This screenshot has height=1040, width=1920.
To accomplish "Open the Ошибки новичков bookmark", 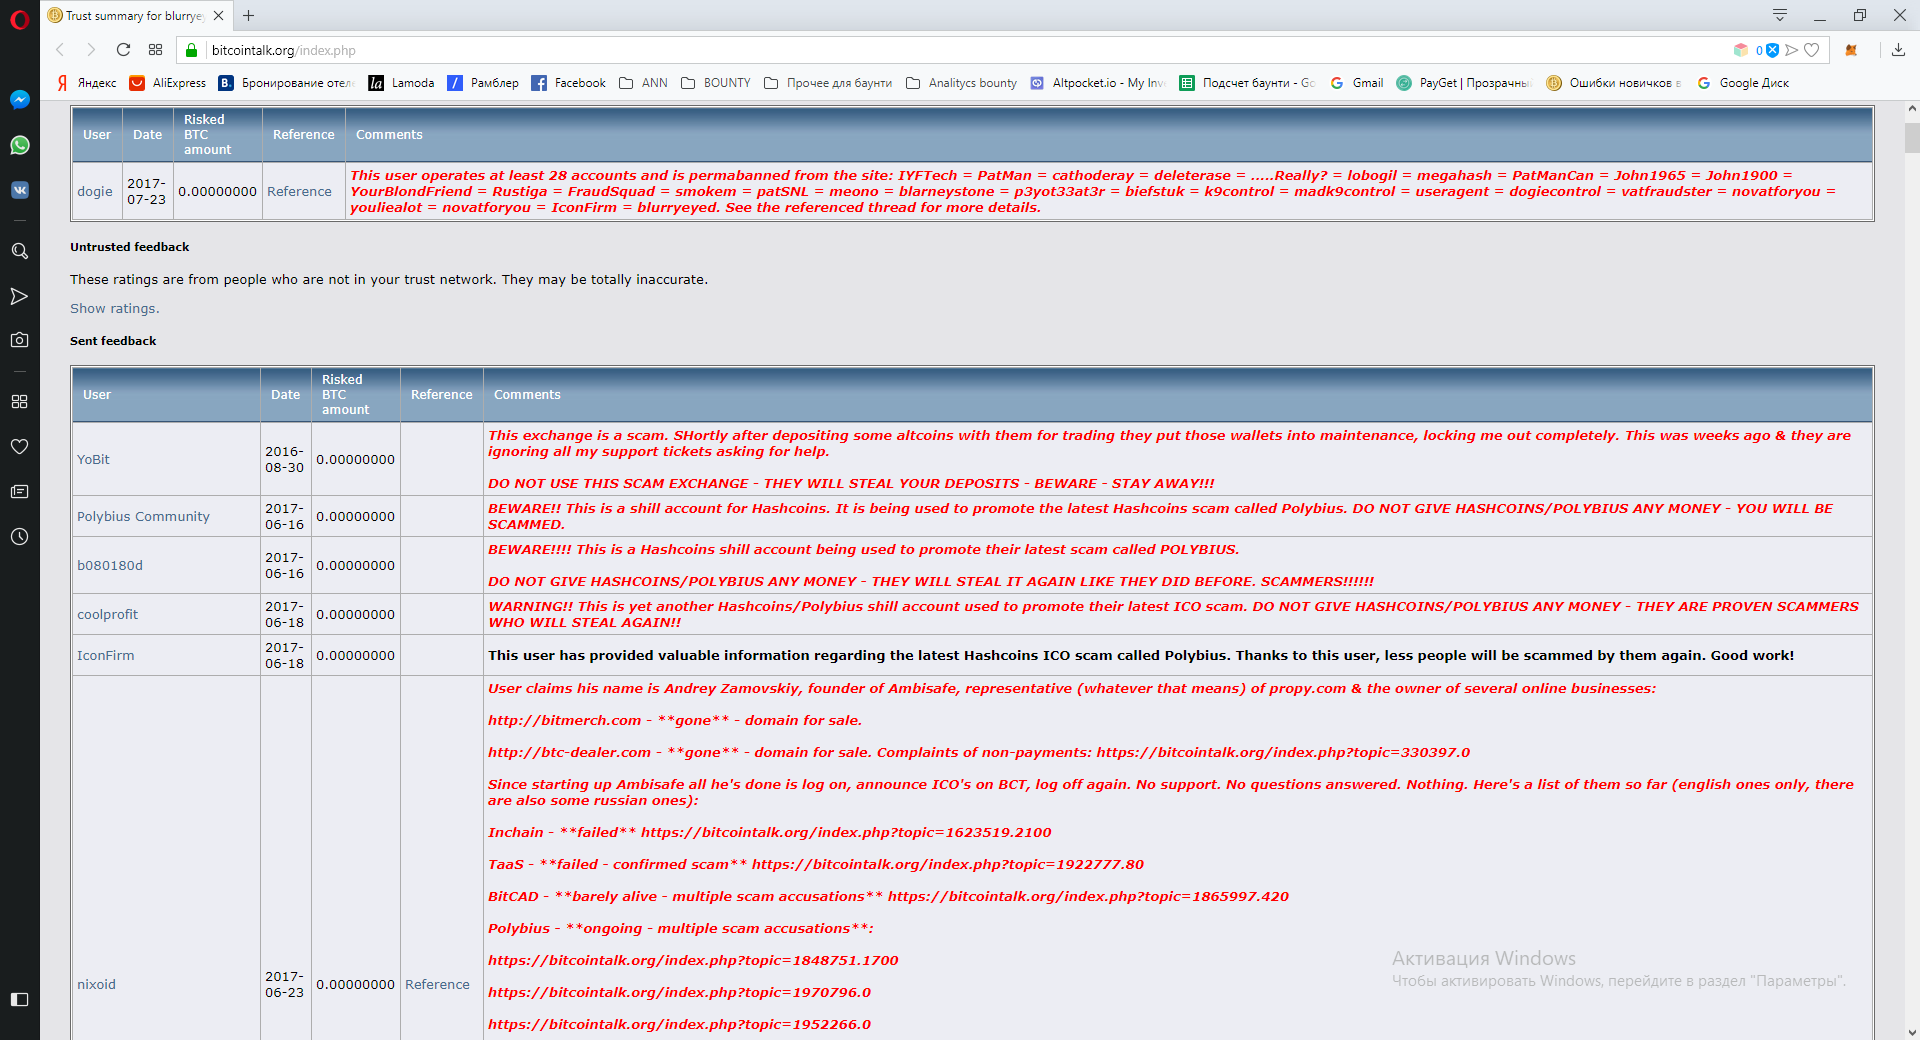I will pyautogui.click(x=1614, y=83).
